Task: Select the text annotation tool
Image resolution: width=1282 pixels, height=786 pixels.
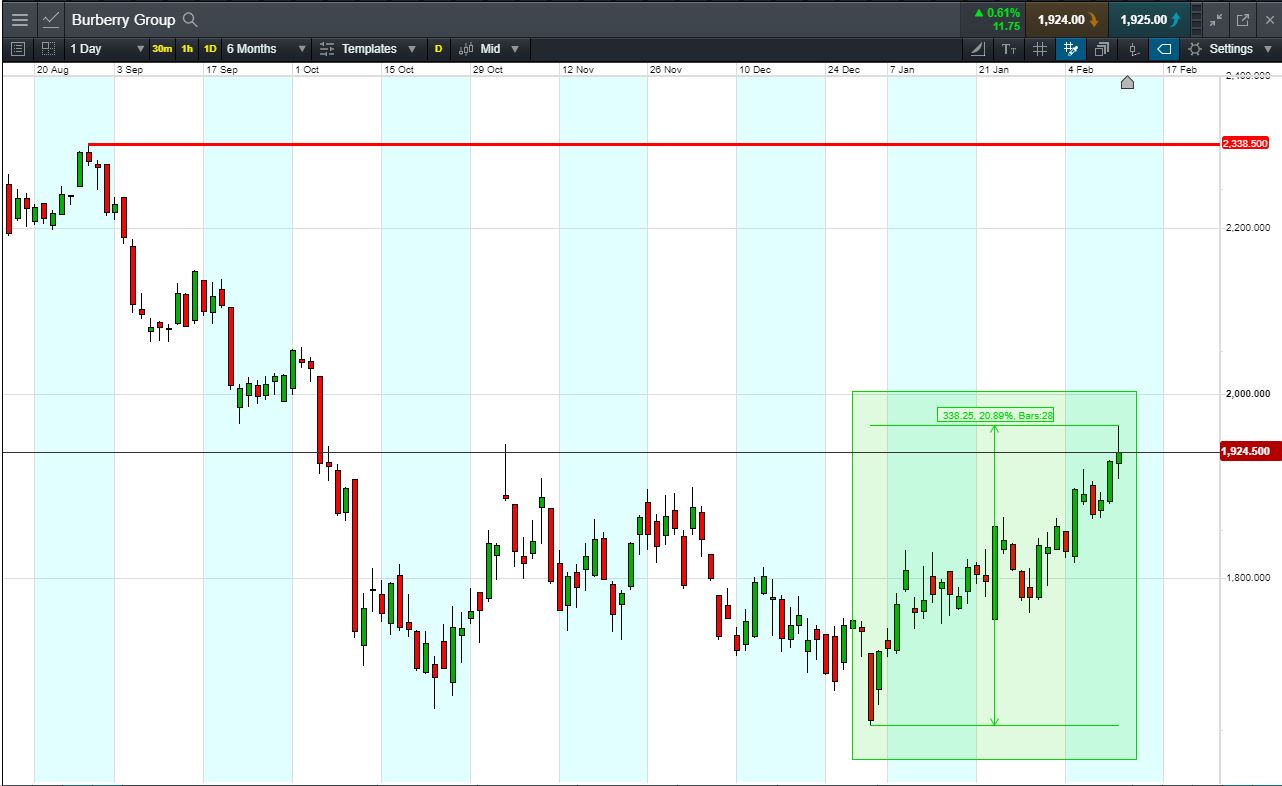Action: click(1009, 48)
